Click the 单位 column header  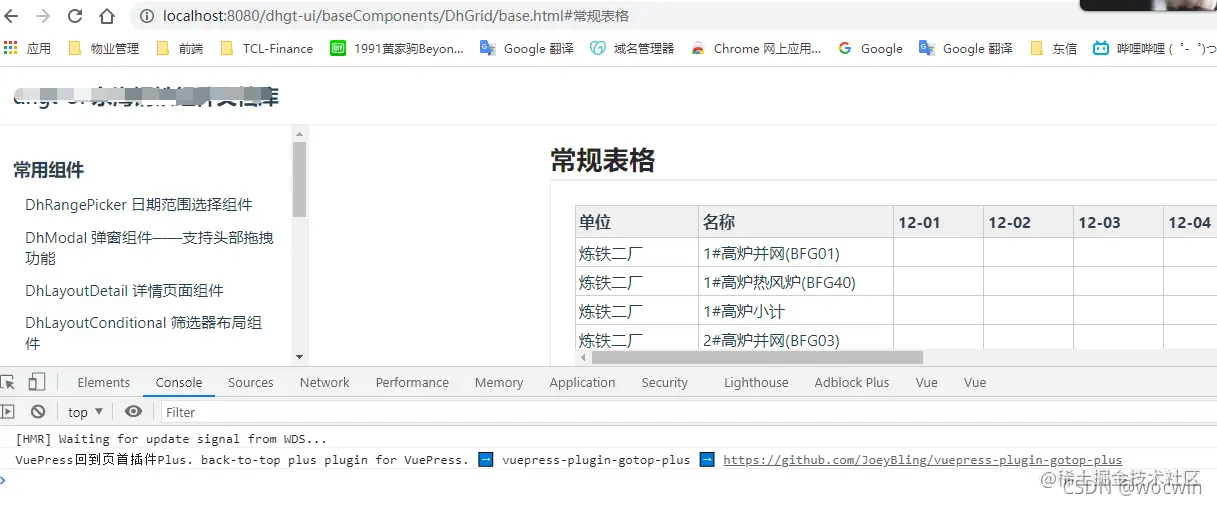click(636, 222)
